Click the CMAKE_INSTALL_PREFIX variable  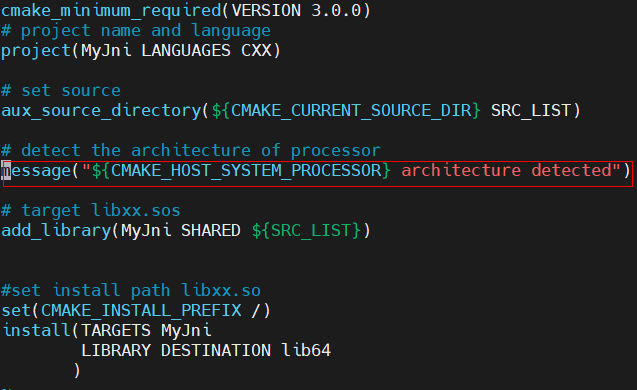(141, 311)
